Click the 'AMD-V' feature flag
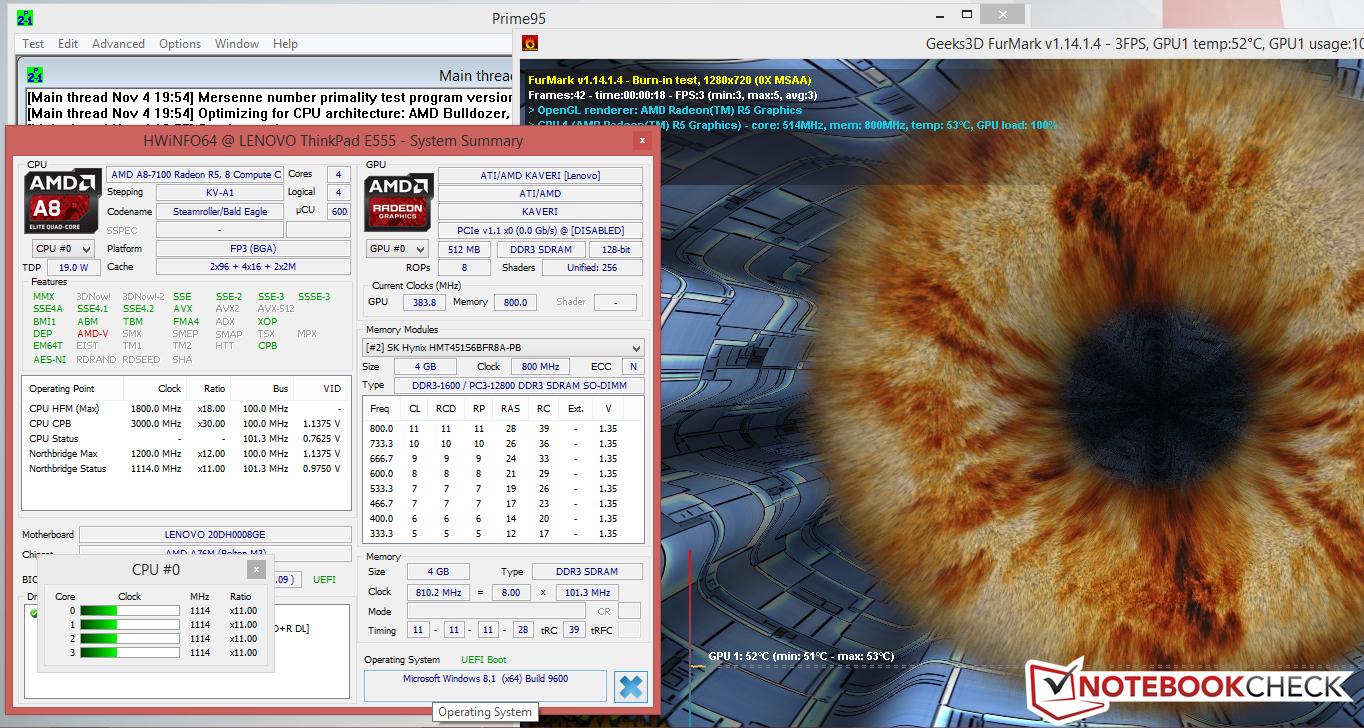This screenshot has height=728, width=1364. point(93,334)
